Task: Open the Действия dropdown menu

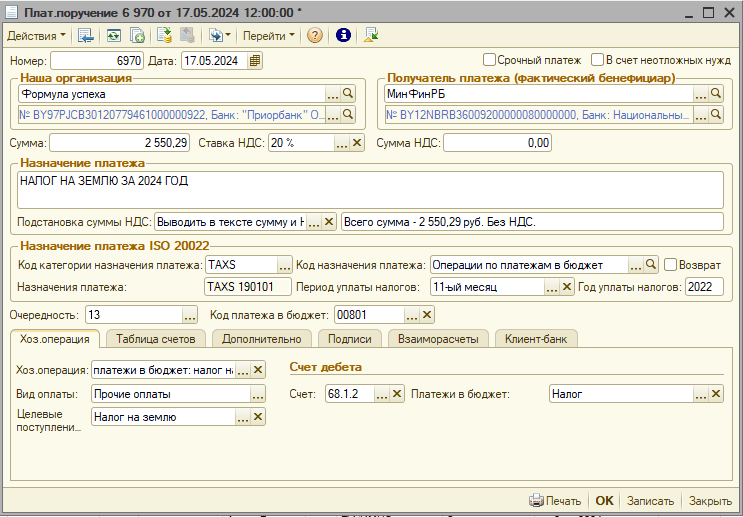Action: pos(36,35)
